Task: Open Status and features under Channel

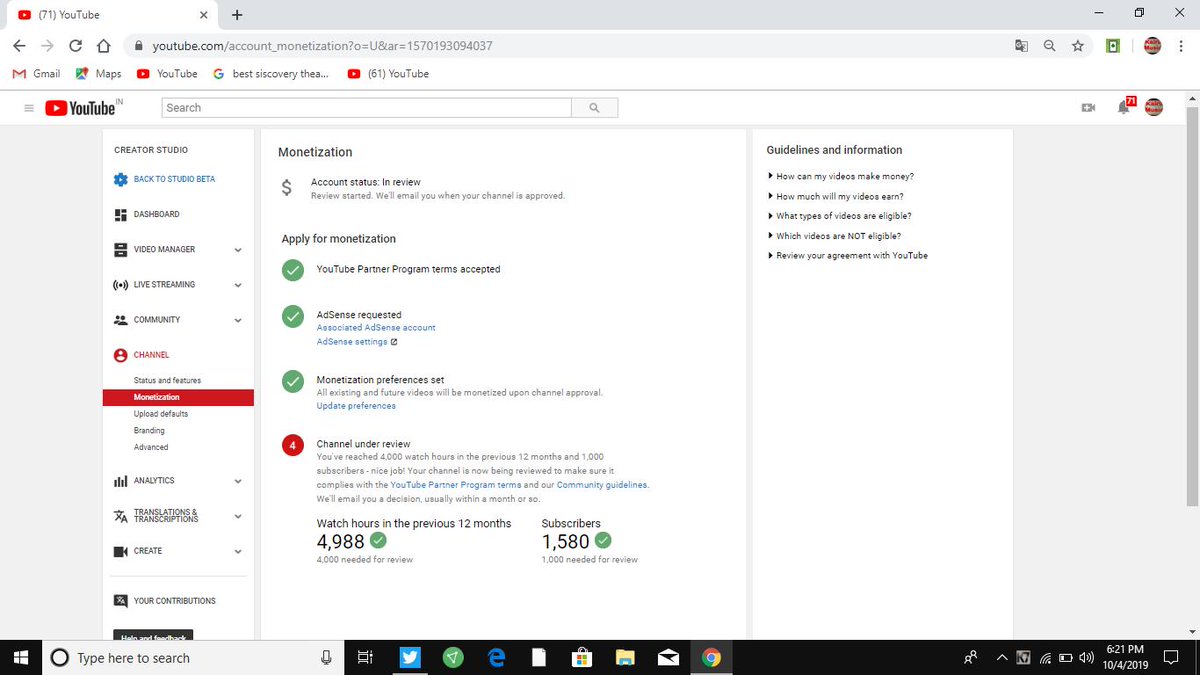Action: 167,381
